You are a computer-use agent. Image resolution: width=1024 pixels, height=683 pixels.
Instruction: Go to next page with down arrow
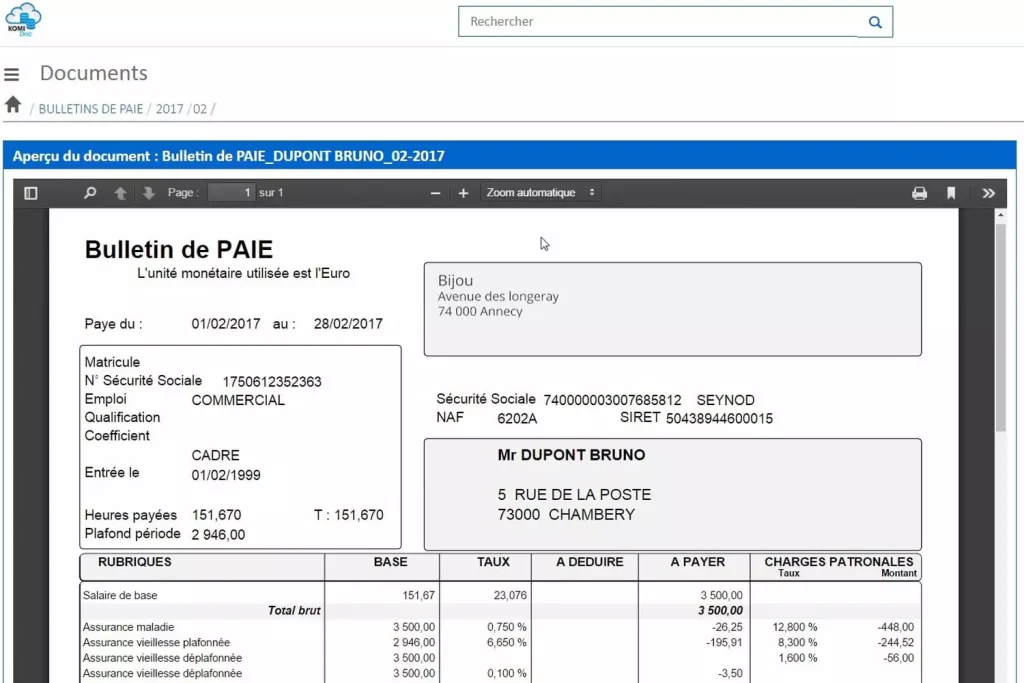tap(149, 193)
